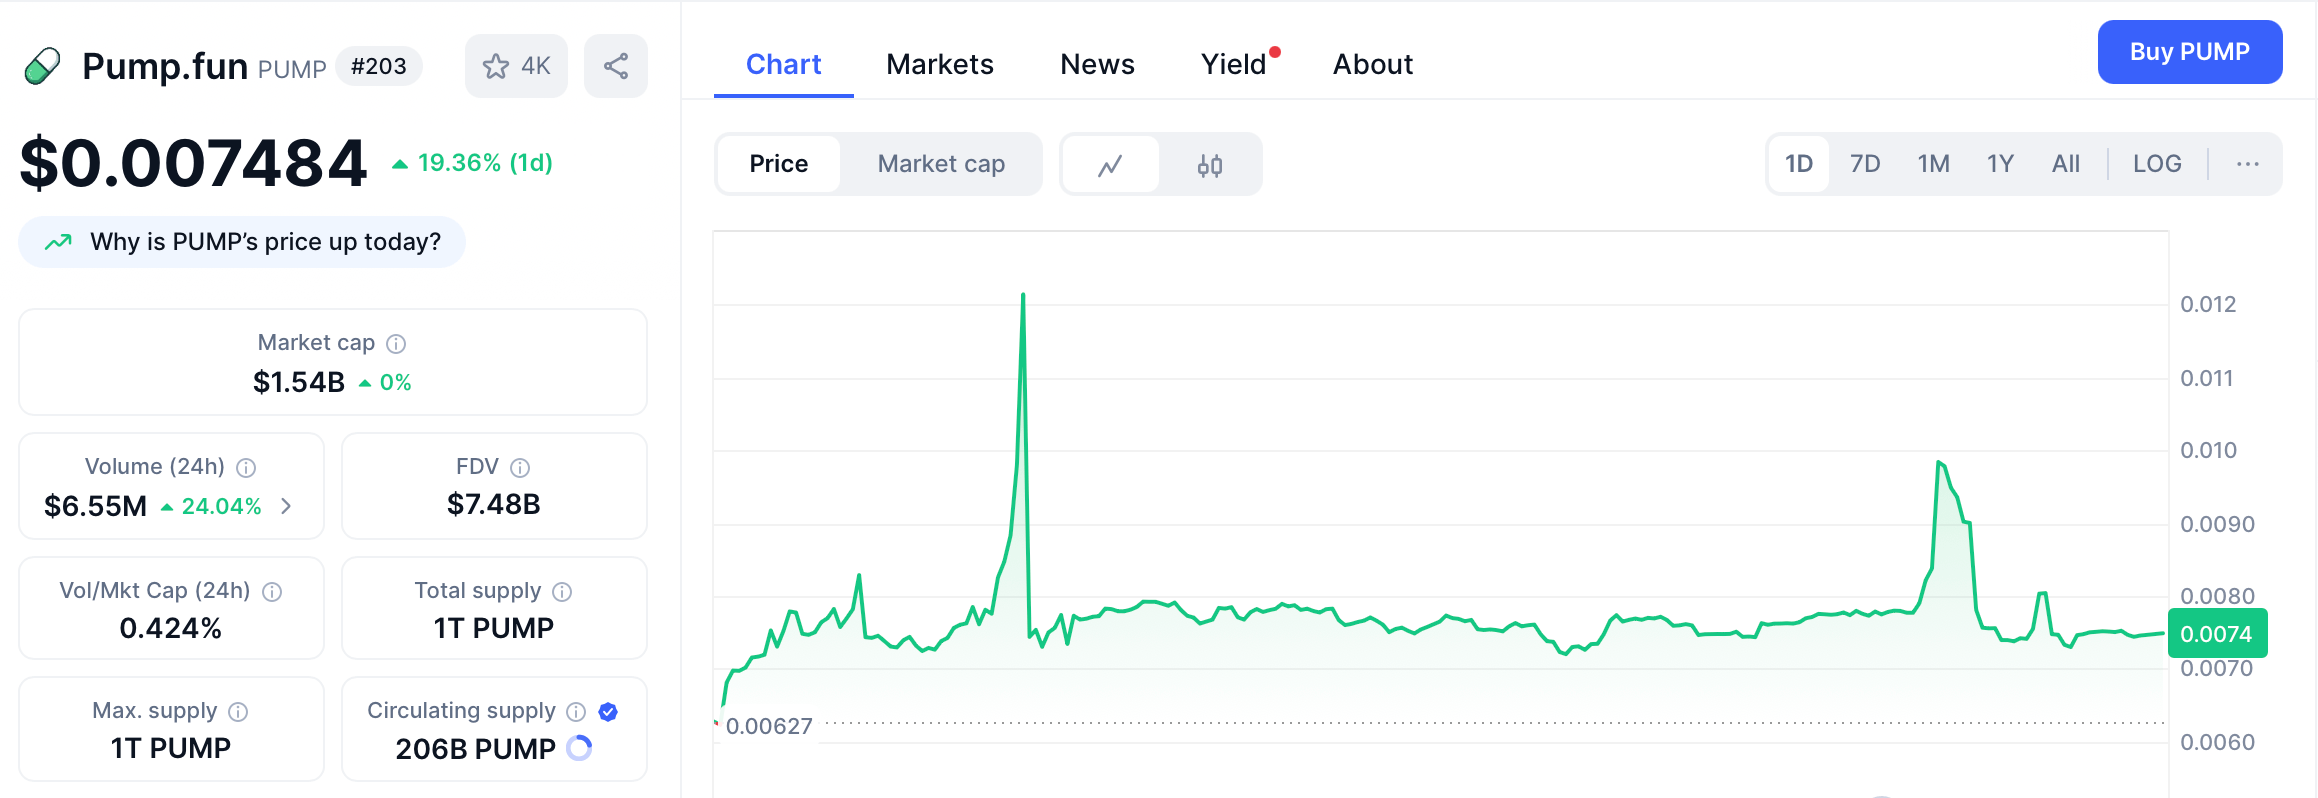Click the 0.012 y-axis label
This screenshot has height=798, width=2318.
(2208, 305)
